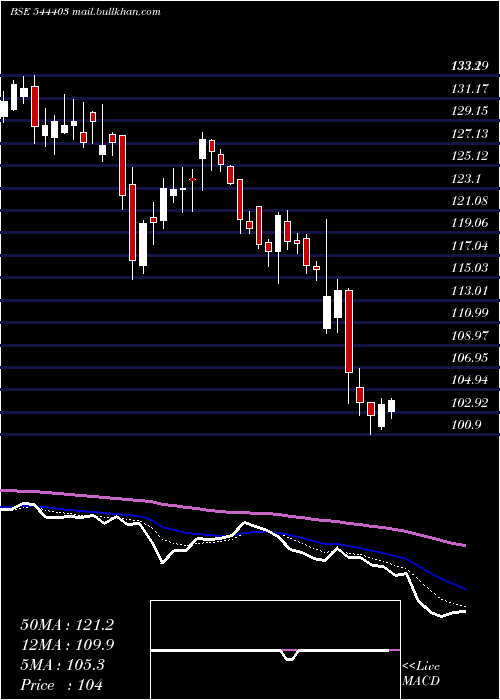
Task: Click the 5MA : 105.3 readout
Action: pyautogui.click(x=62, y=665)
